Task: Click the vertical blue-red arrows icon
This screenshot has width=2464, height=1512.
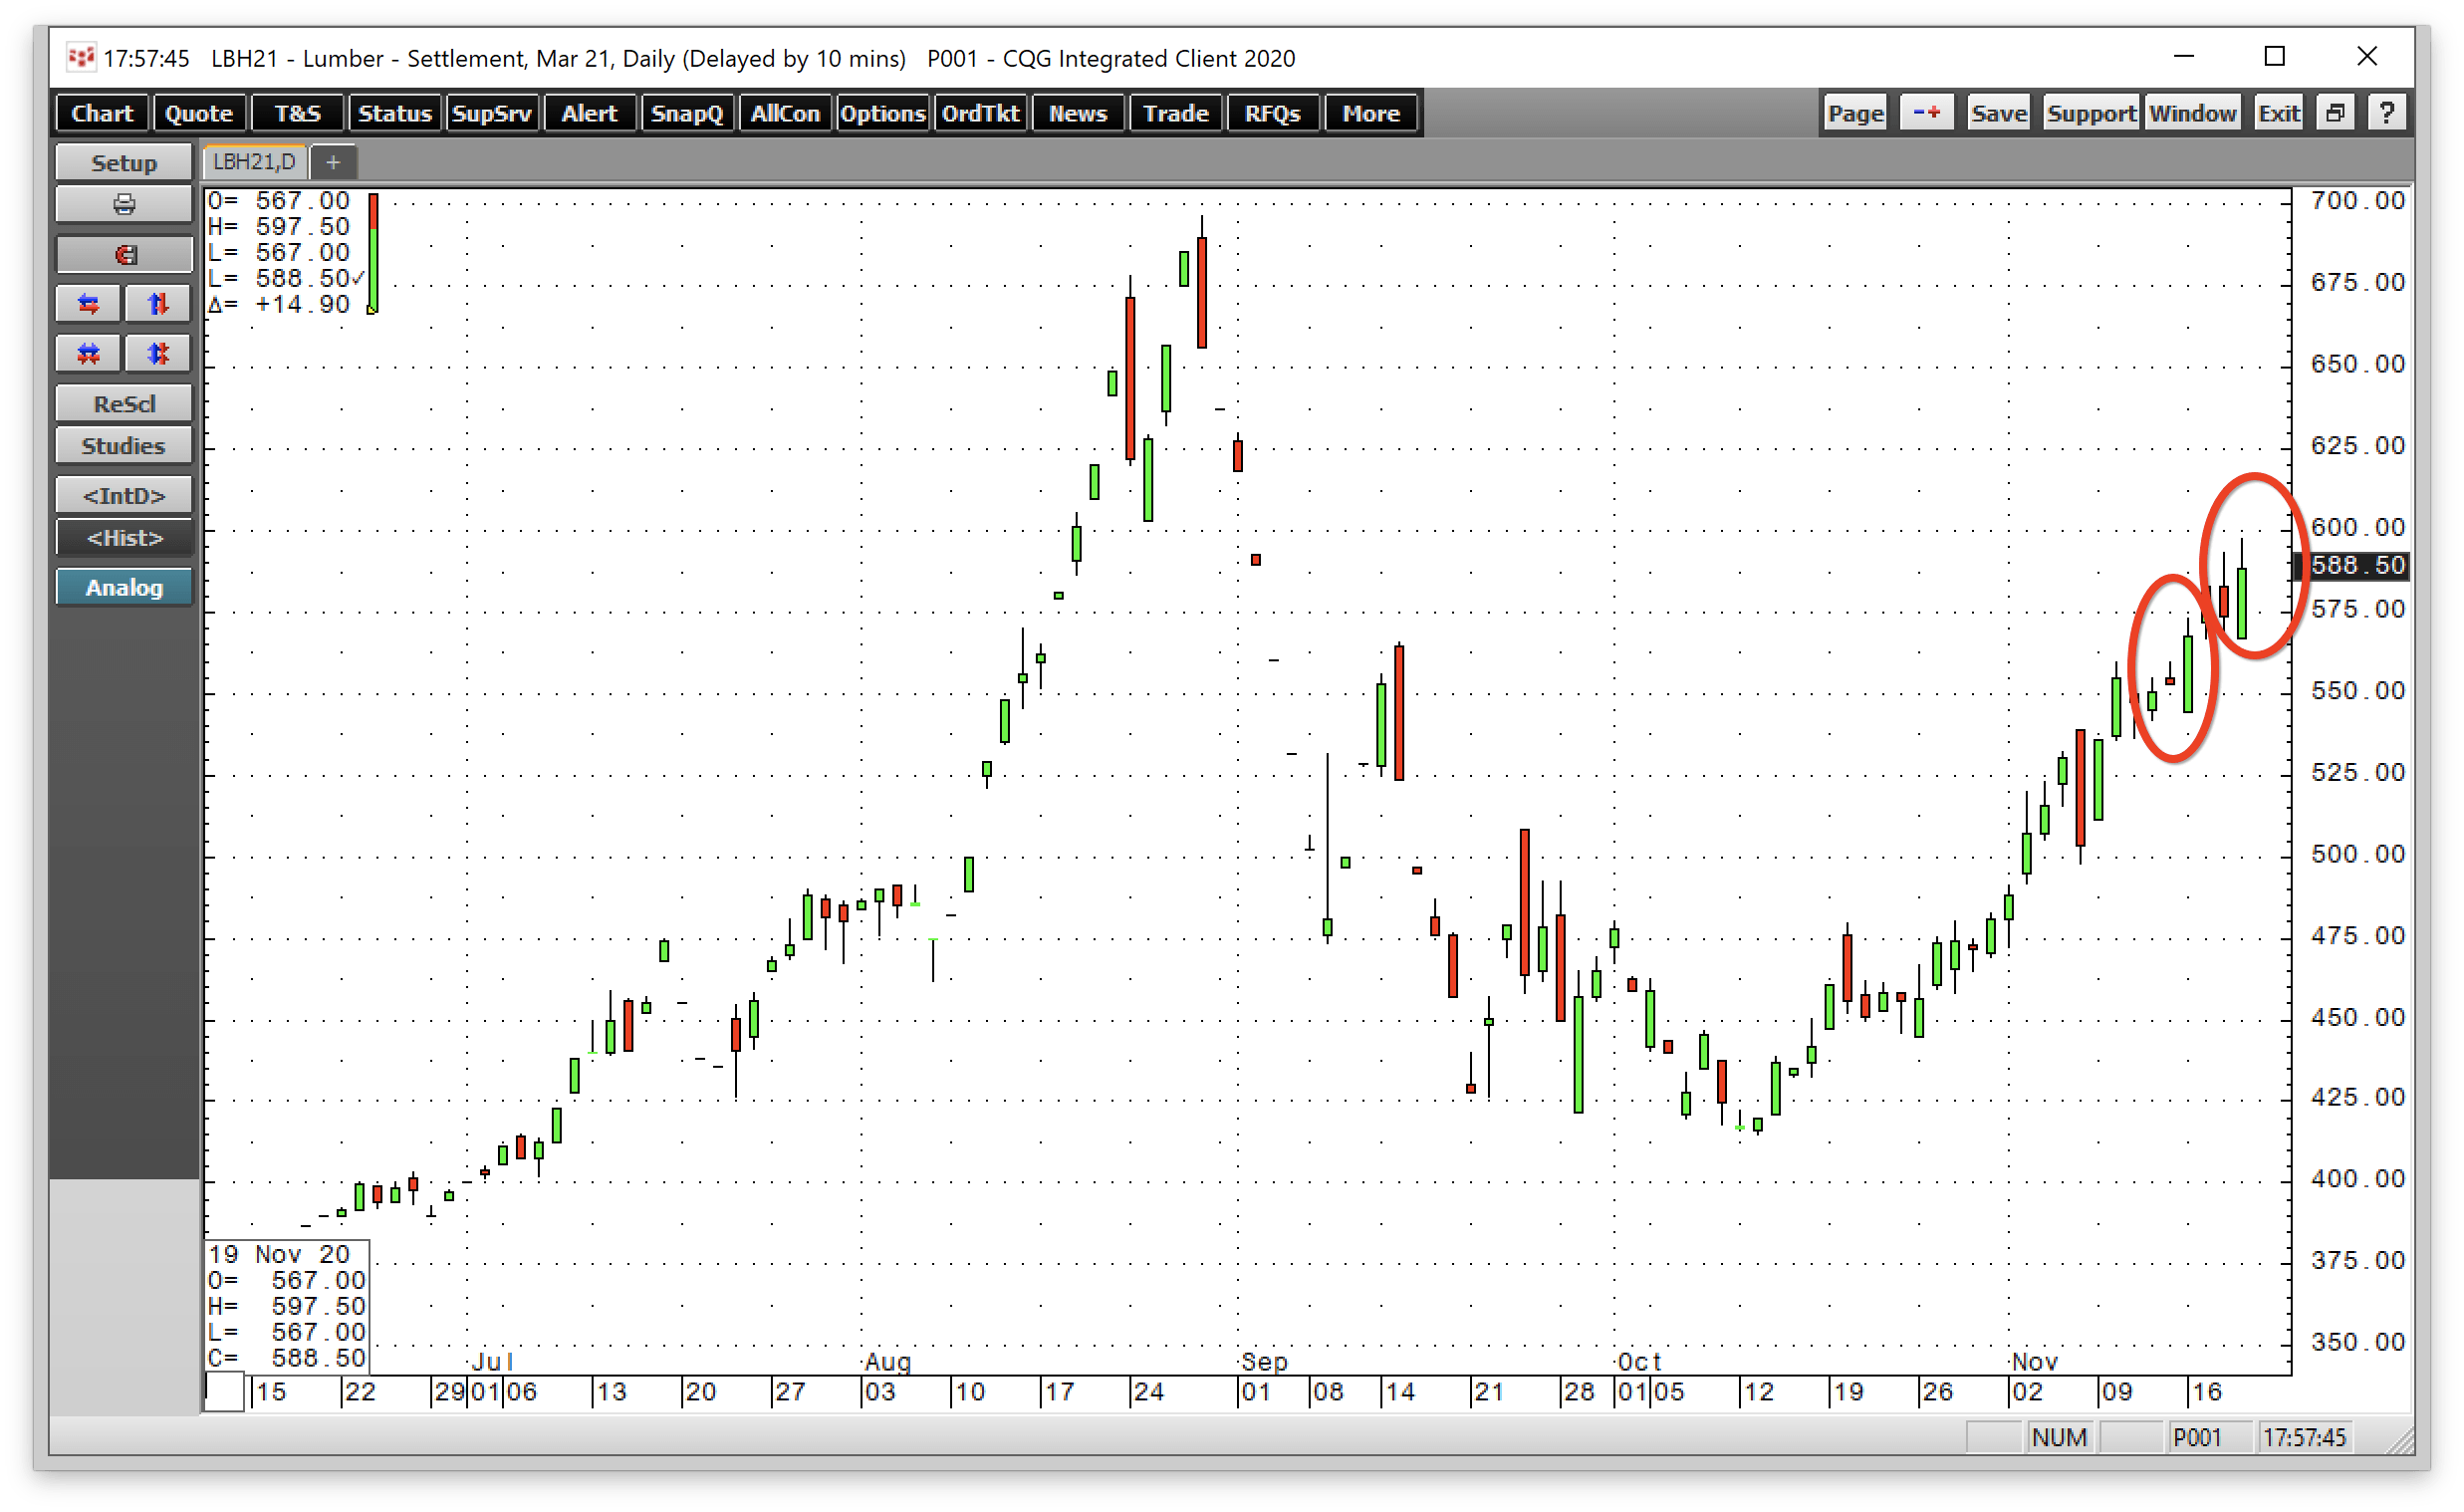Action: tap(157, 303)
